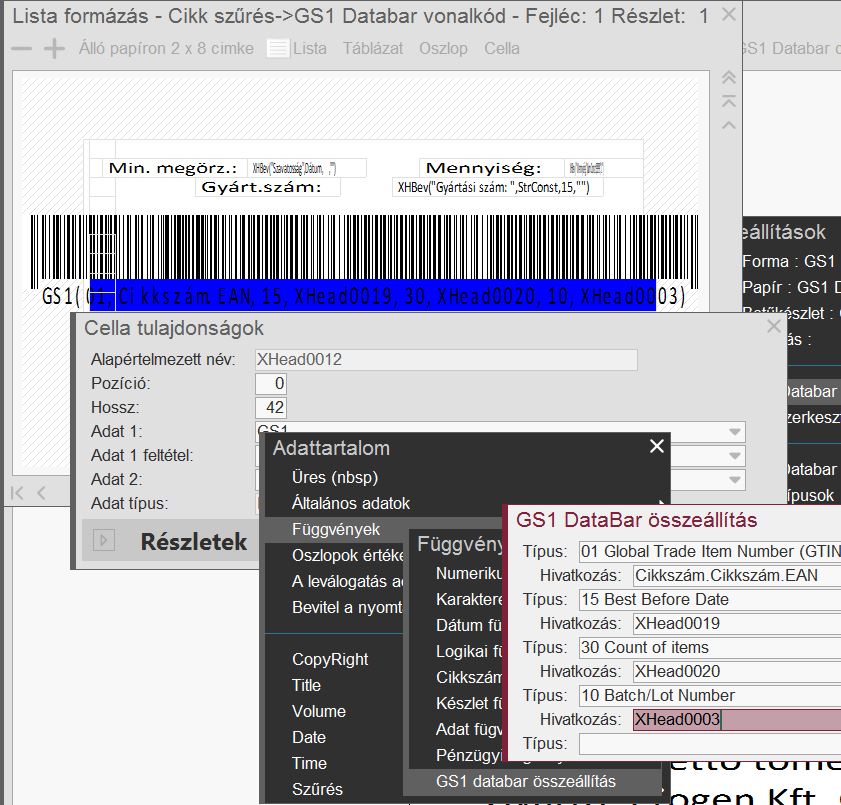This screenshot has height=805, width=841.
Task: Select CopyRight menu entry
Action: (330, 660)
